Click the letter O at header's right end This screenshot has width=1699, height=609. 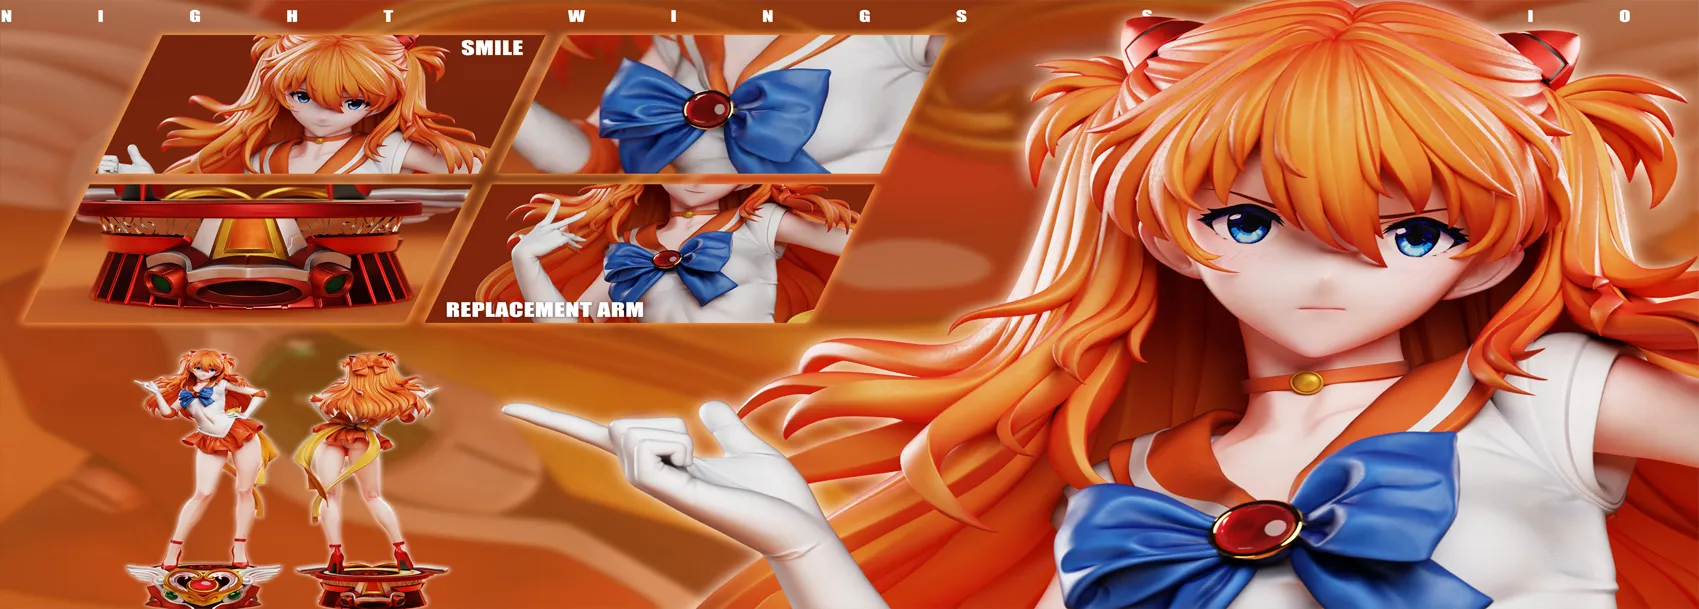1624,16
